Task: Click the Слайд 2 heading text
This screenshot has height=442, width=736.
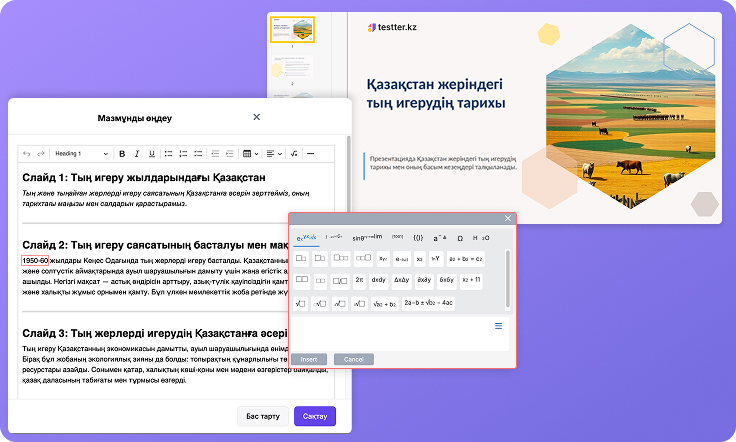Action: tap(155, 245)
